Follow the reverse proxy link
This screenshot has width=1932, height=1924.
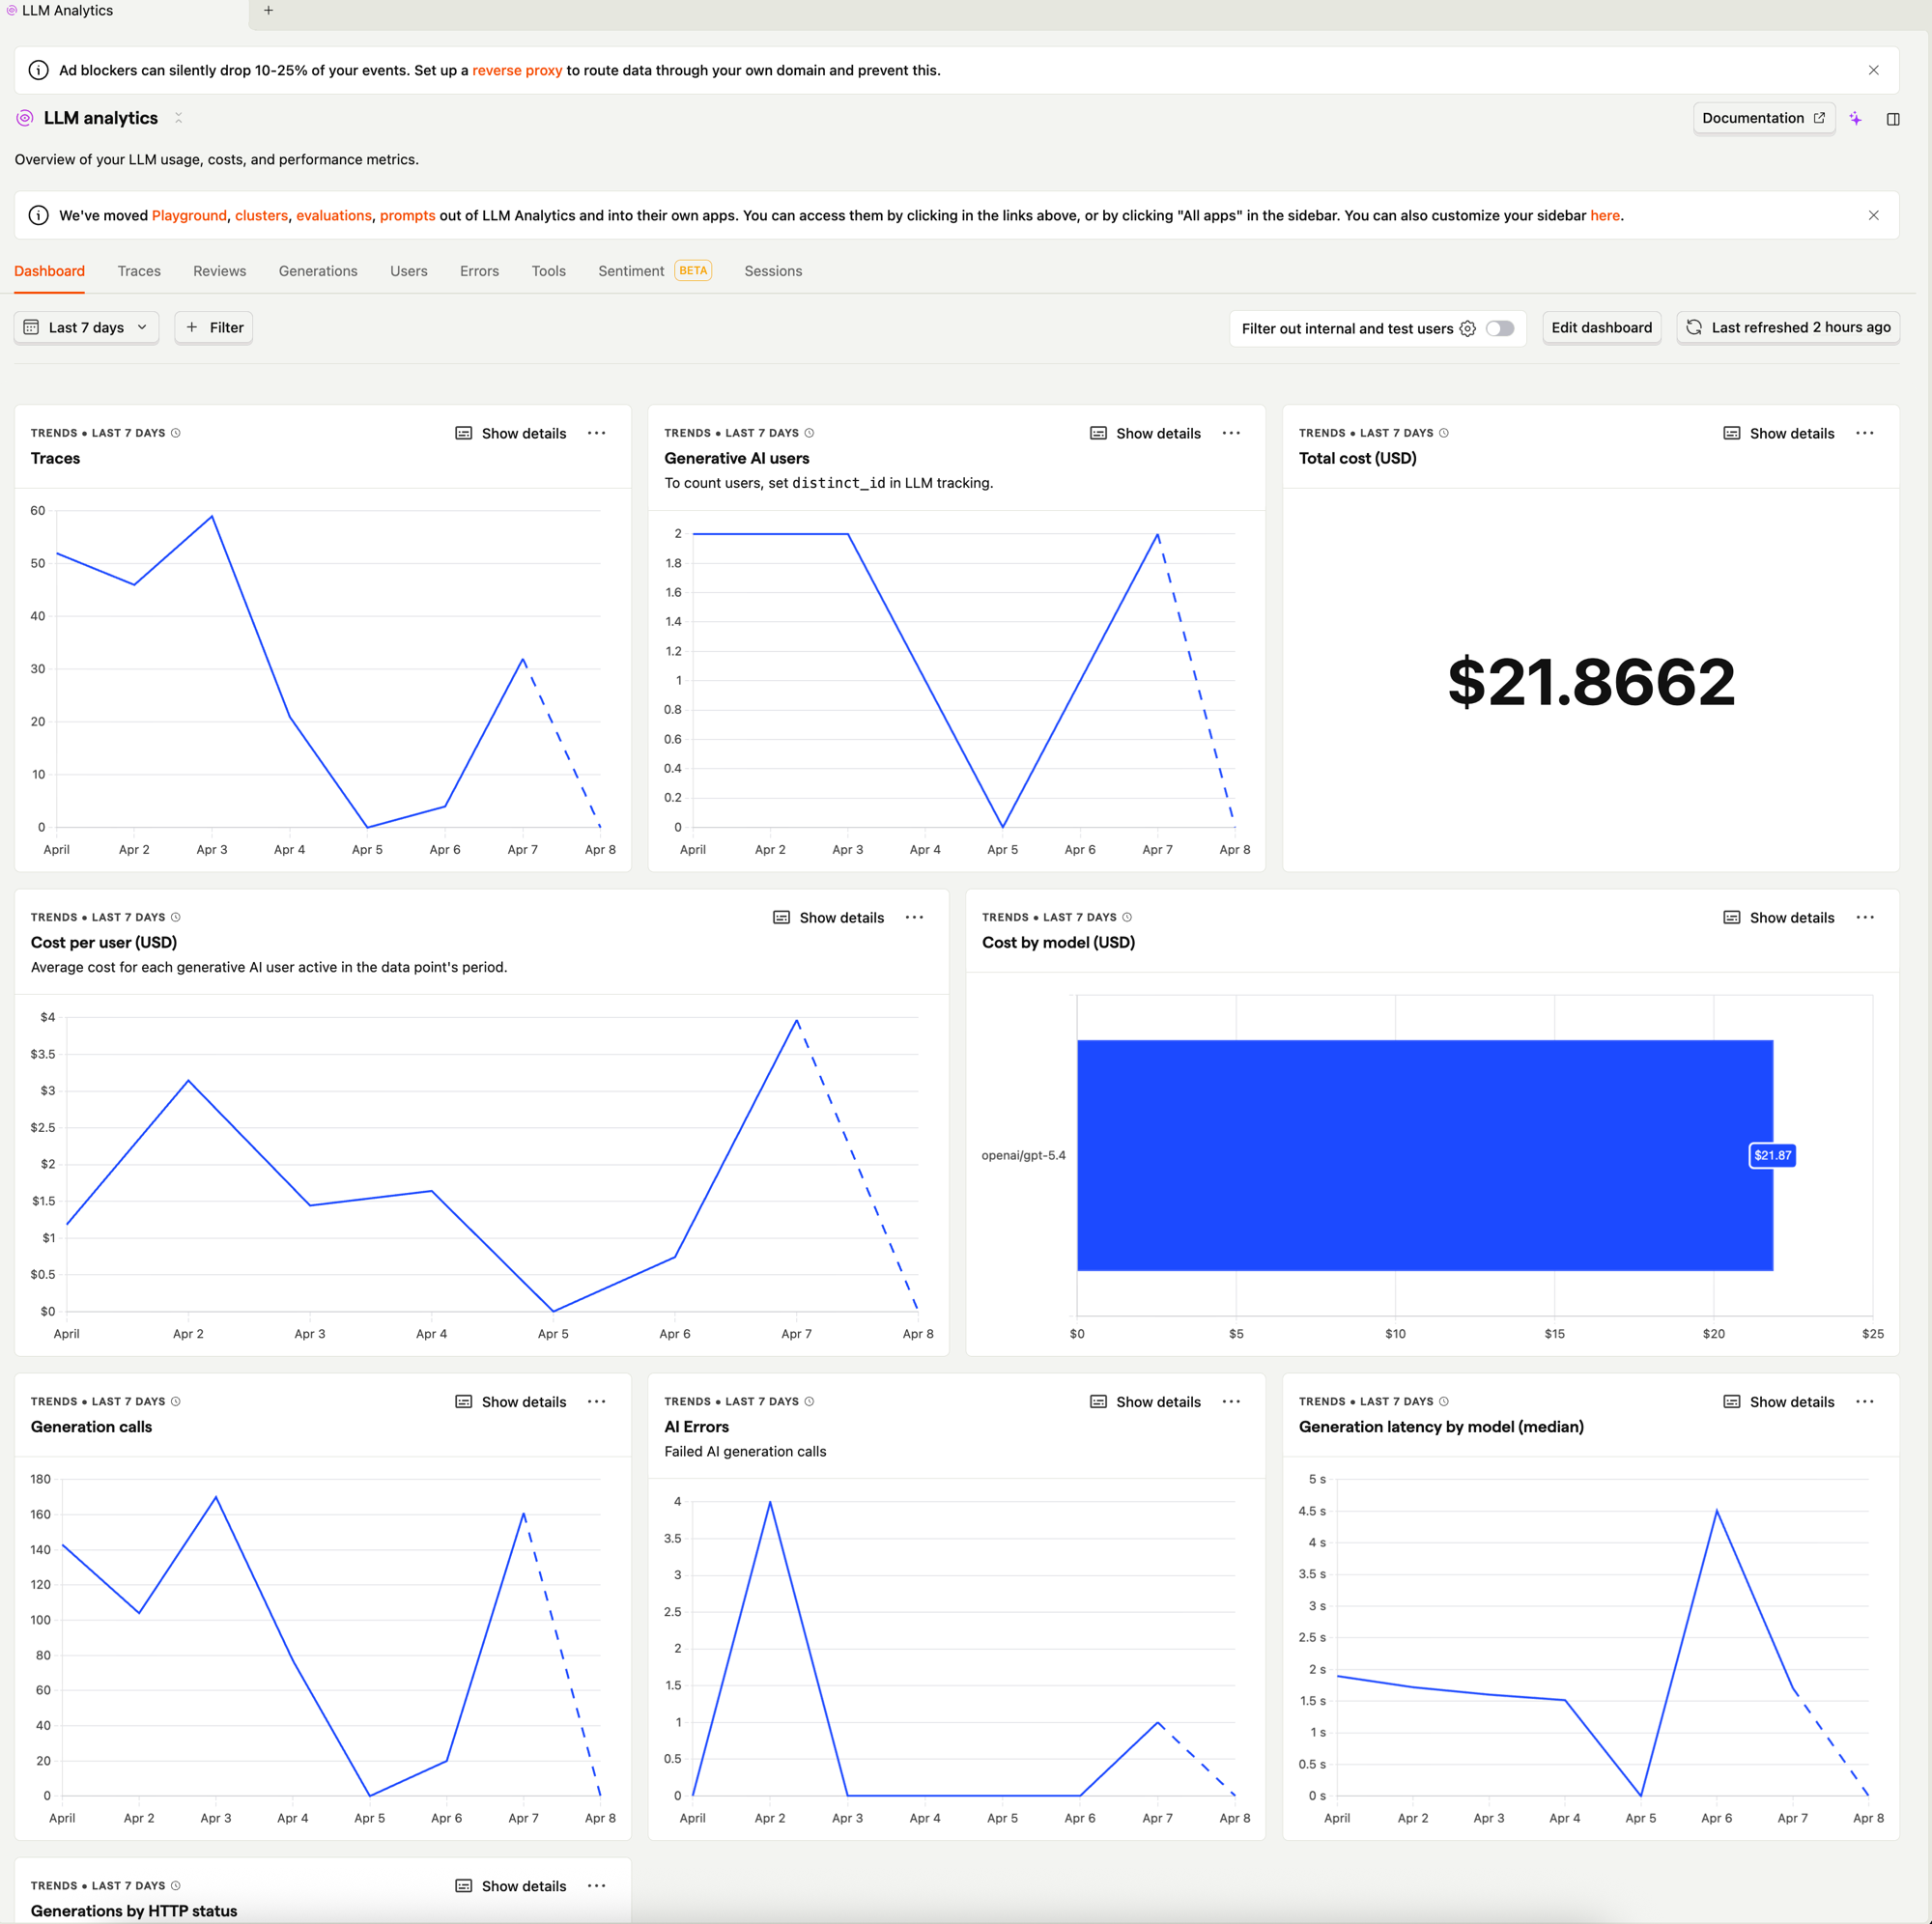[x=516, y=70]
